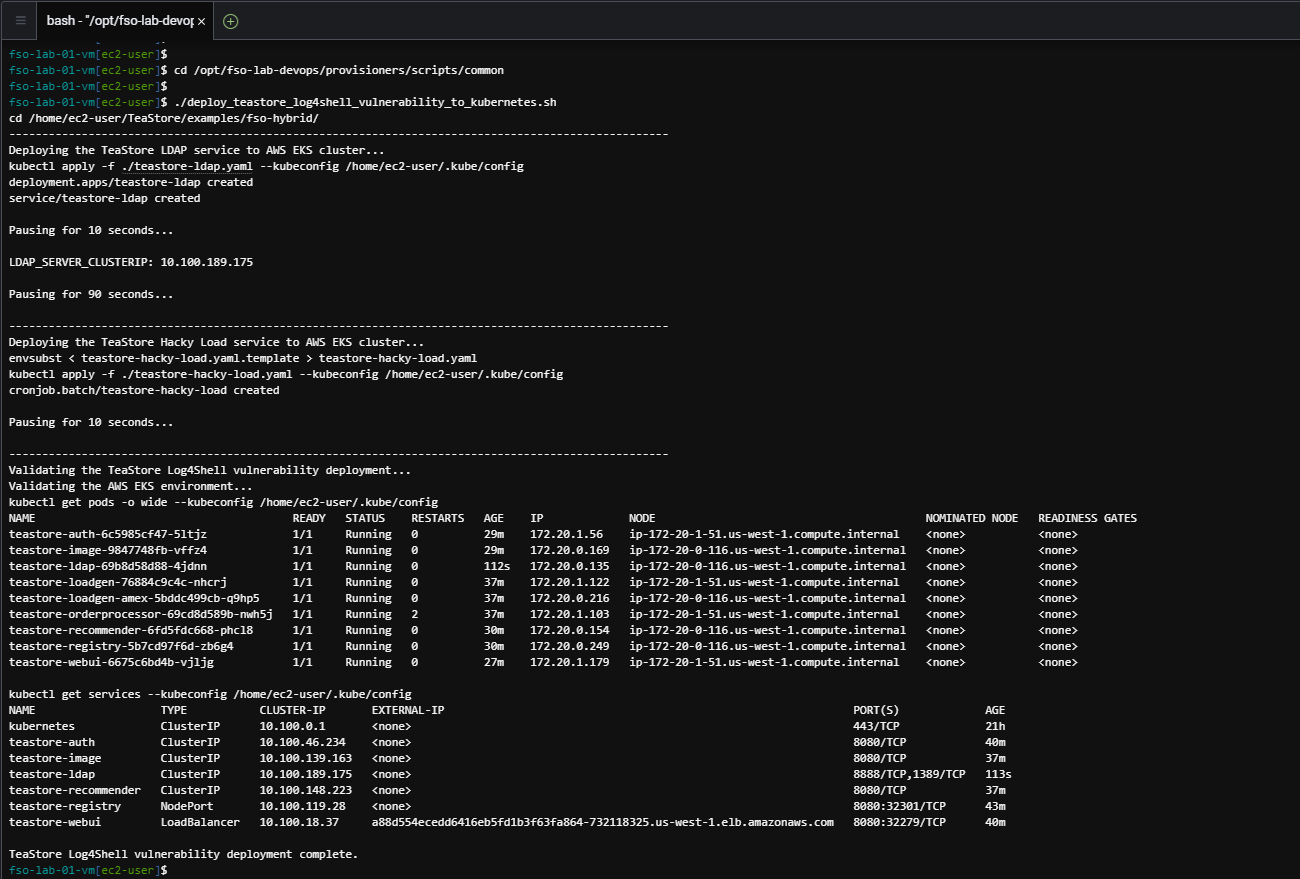
Task: Open the terminal pane menu icon
Action: (x=20, y=20)
